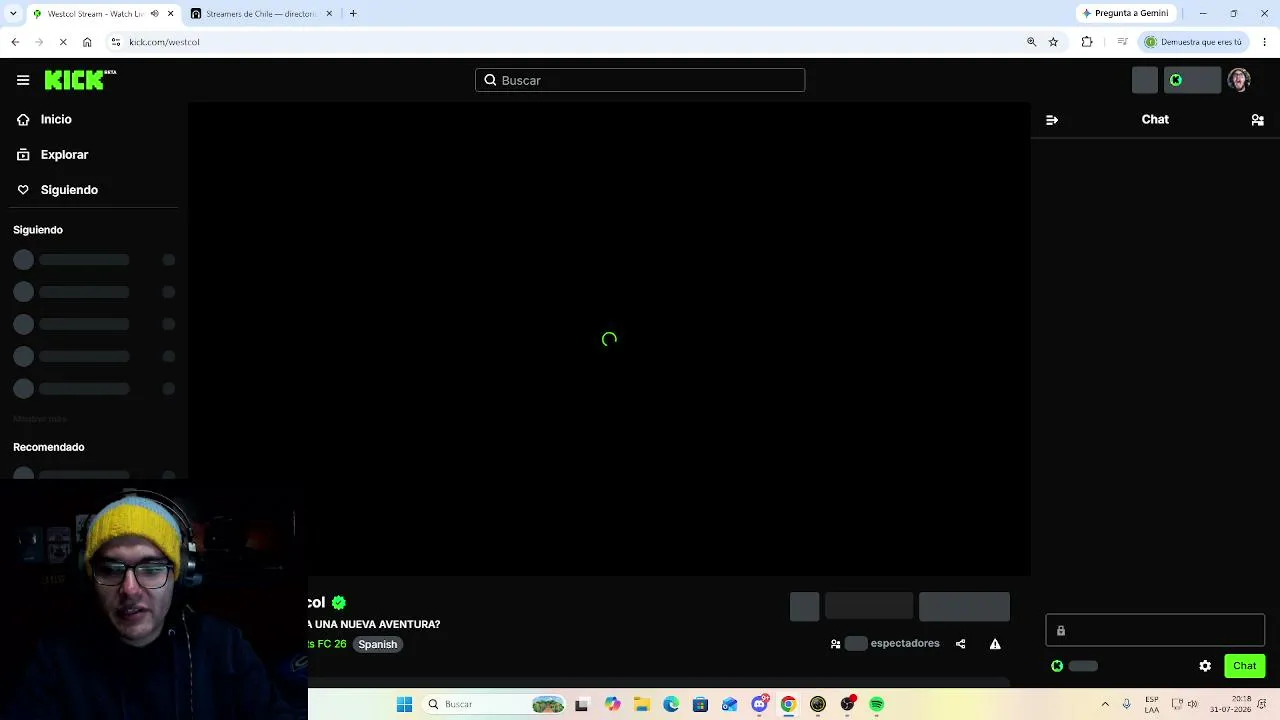Click Pregunta a Gemini button
Image resolution: width=1280 pixels, height=720 pixels.
[x=1125, y=14]
